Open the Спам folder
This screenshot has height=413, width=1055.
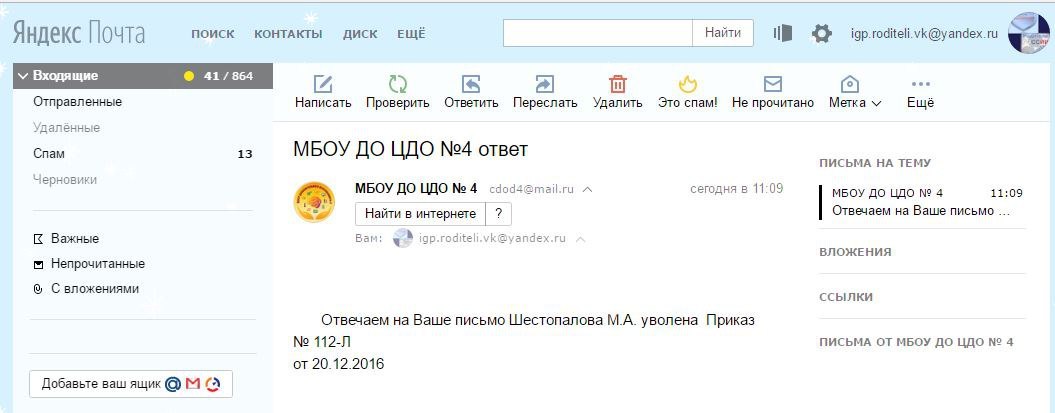tap(49, 154)
